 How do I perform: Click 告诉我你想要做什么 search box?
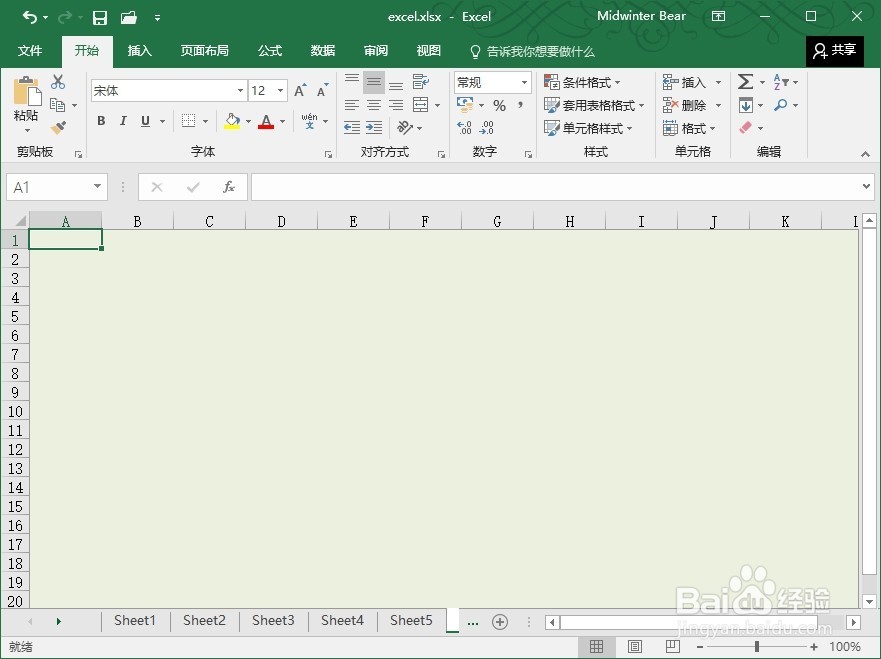point(533,52)
